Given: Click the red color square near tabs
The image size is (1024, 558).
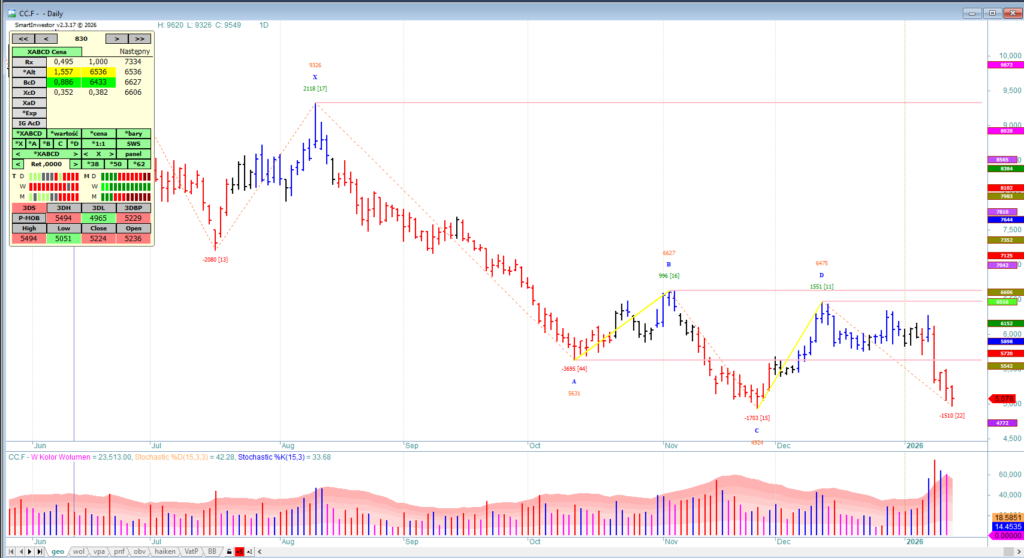Looking at the screenshot, I should pyautogui.click(x=239, y=551).
